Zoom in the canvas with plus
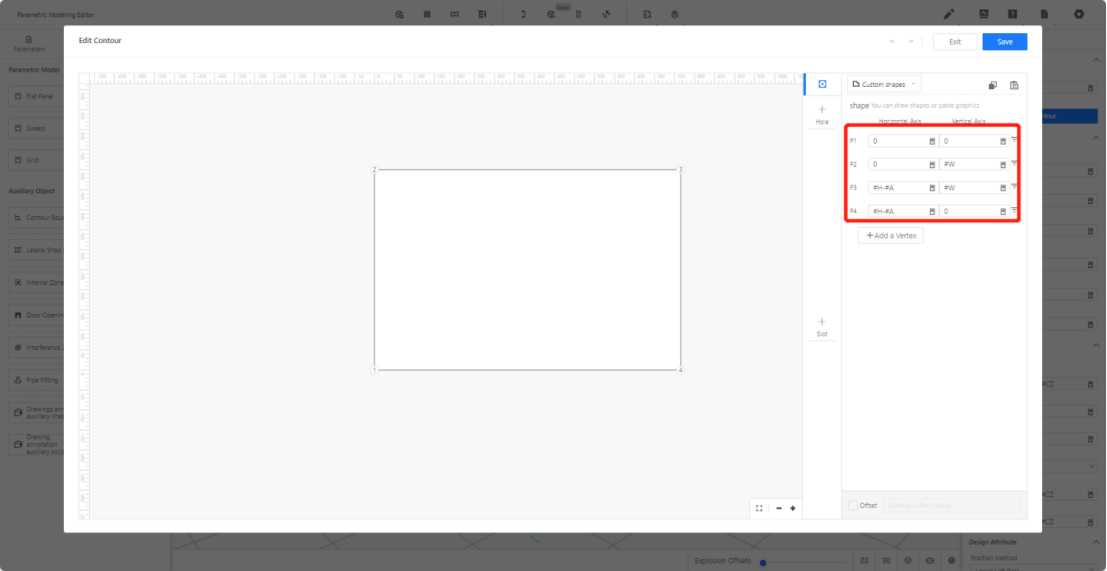The height and width of the screenshot is (571, 1107). 793,508
